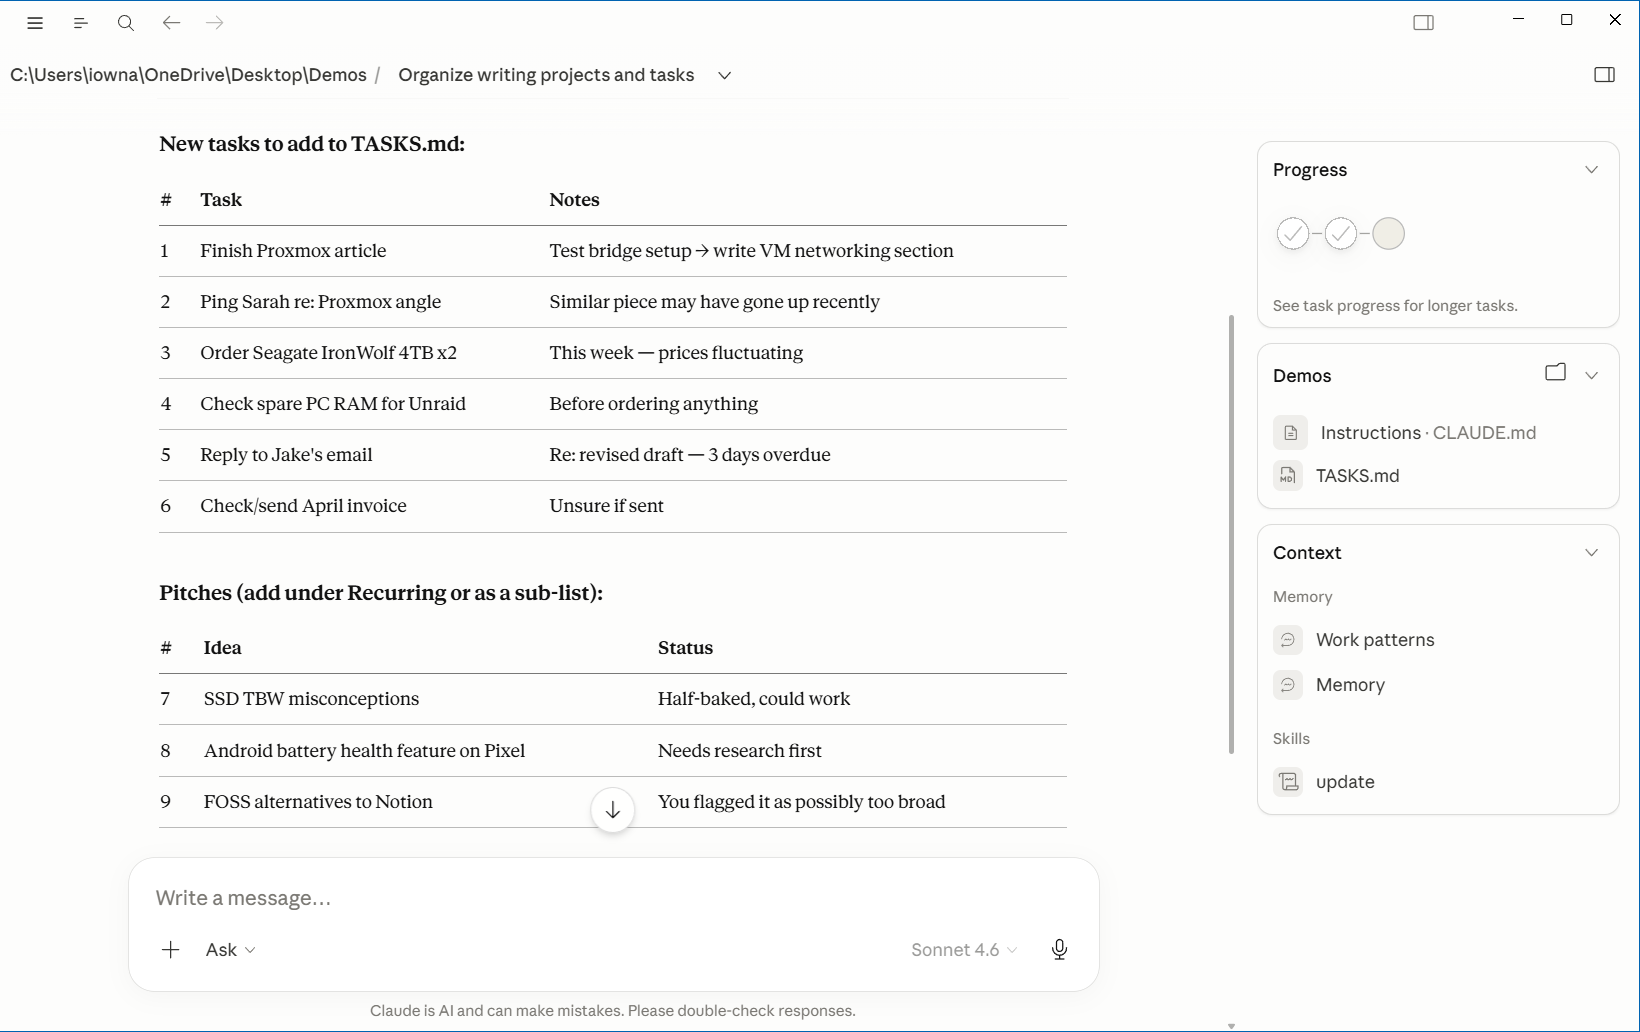1640x1032 pixels.
Task: Open the Ask mode dropdown
Action: [231, 950]
